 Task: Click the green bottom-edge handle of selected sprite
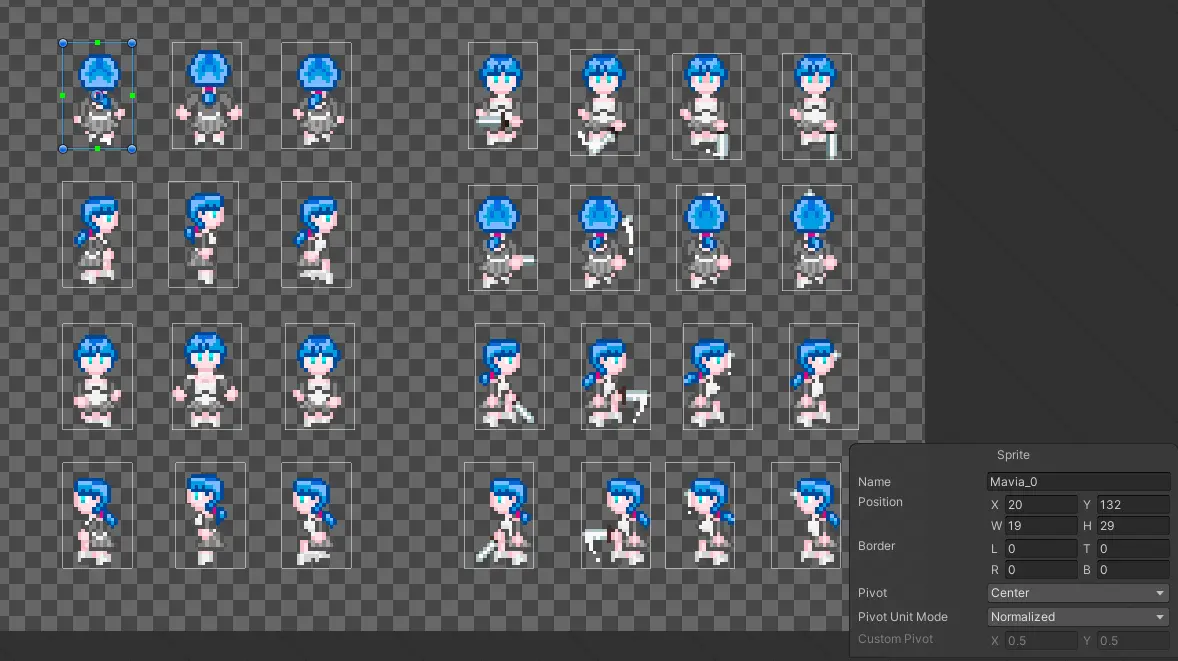pyautogui.click(x=98, y=149)
